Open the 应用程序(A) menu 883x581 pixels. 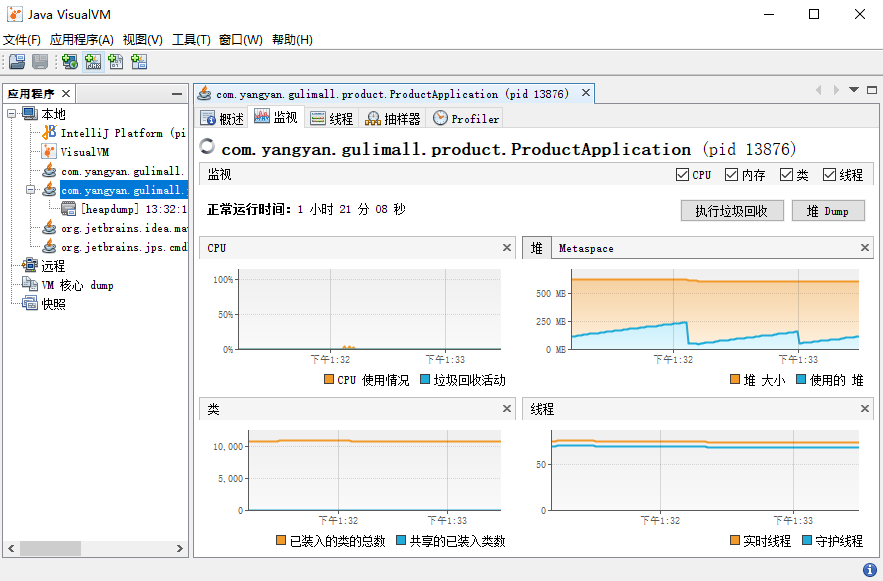[82, 40]
